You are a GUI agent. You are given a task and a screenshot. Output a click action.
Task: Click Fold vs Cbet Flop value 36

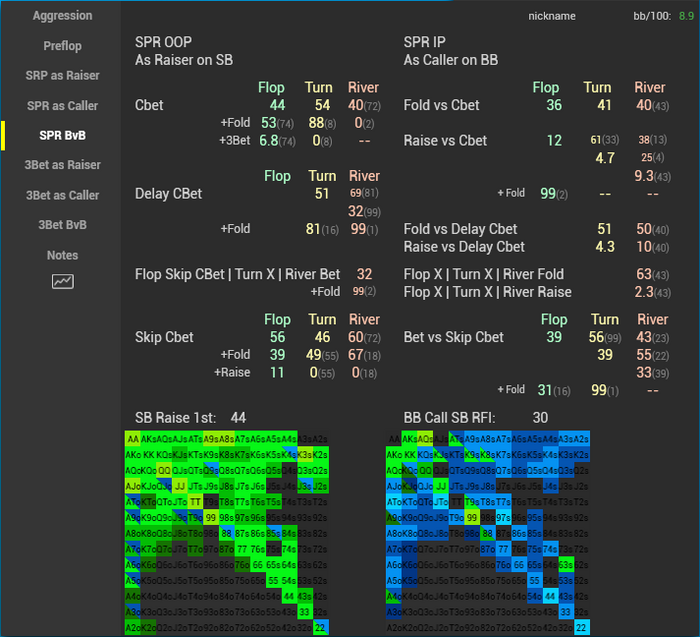click(x=554, y=105)
